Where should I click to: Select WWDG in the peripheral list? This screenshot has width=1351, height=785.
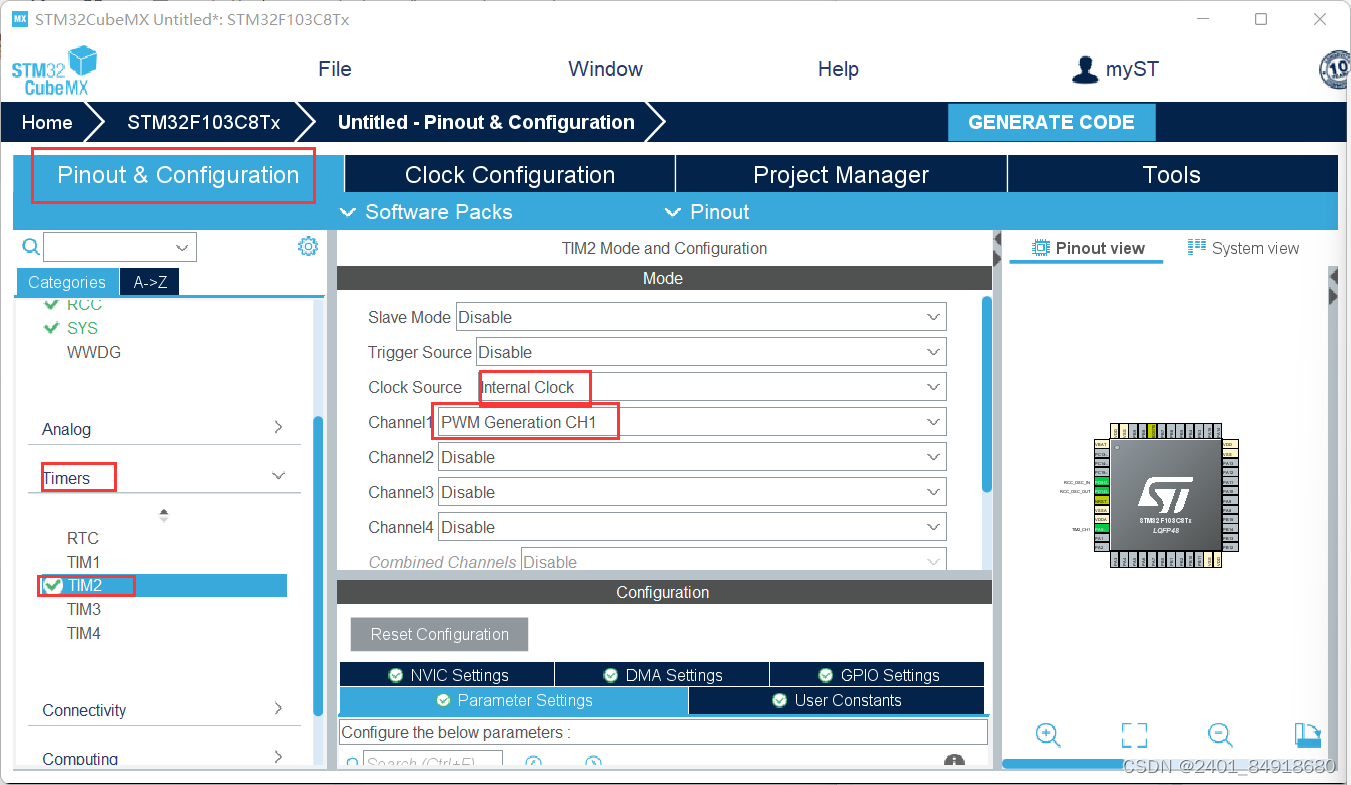(94, 352)
